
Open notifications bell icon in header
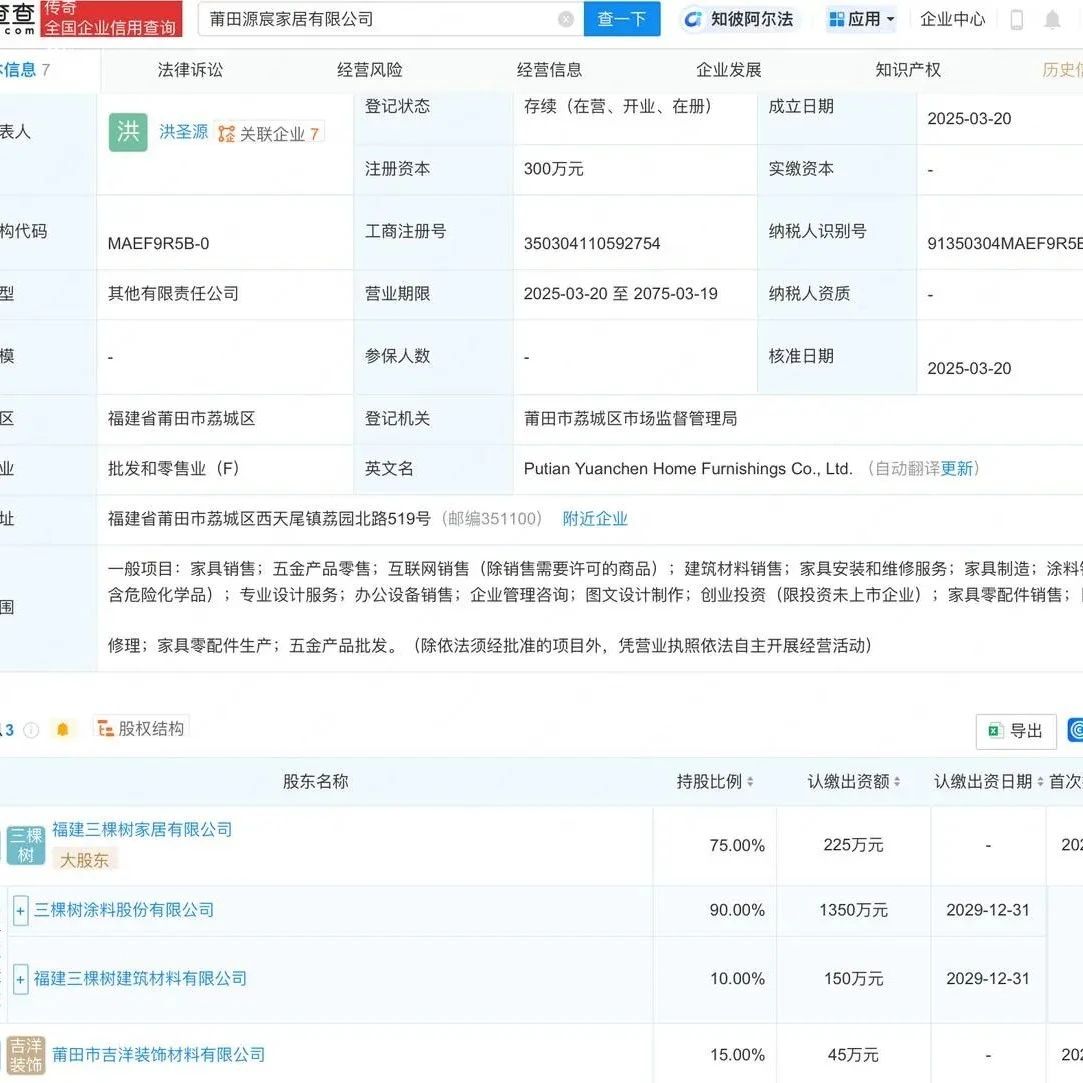[x=1052, y=19]
